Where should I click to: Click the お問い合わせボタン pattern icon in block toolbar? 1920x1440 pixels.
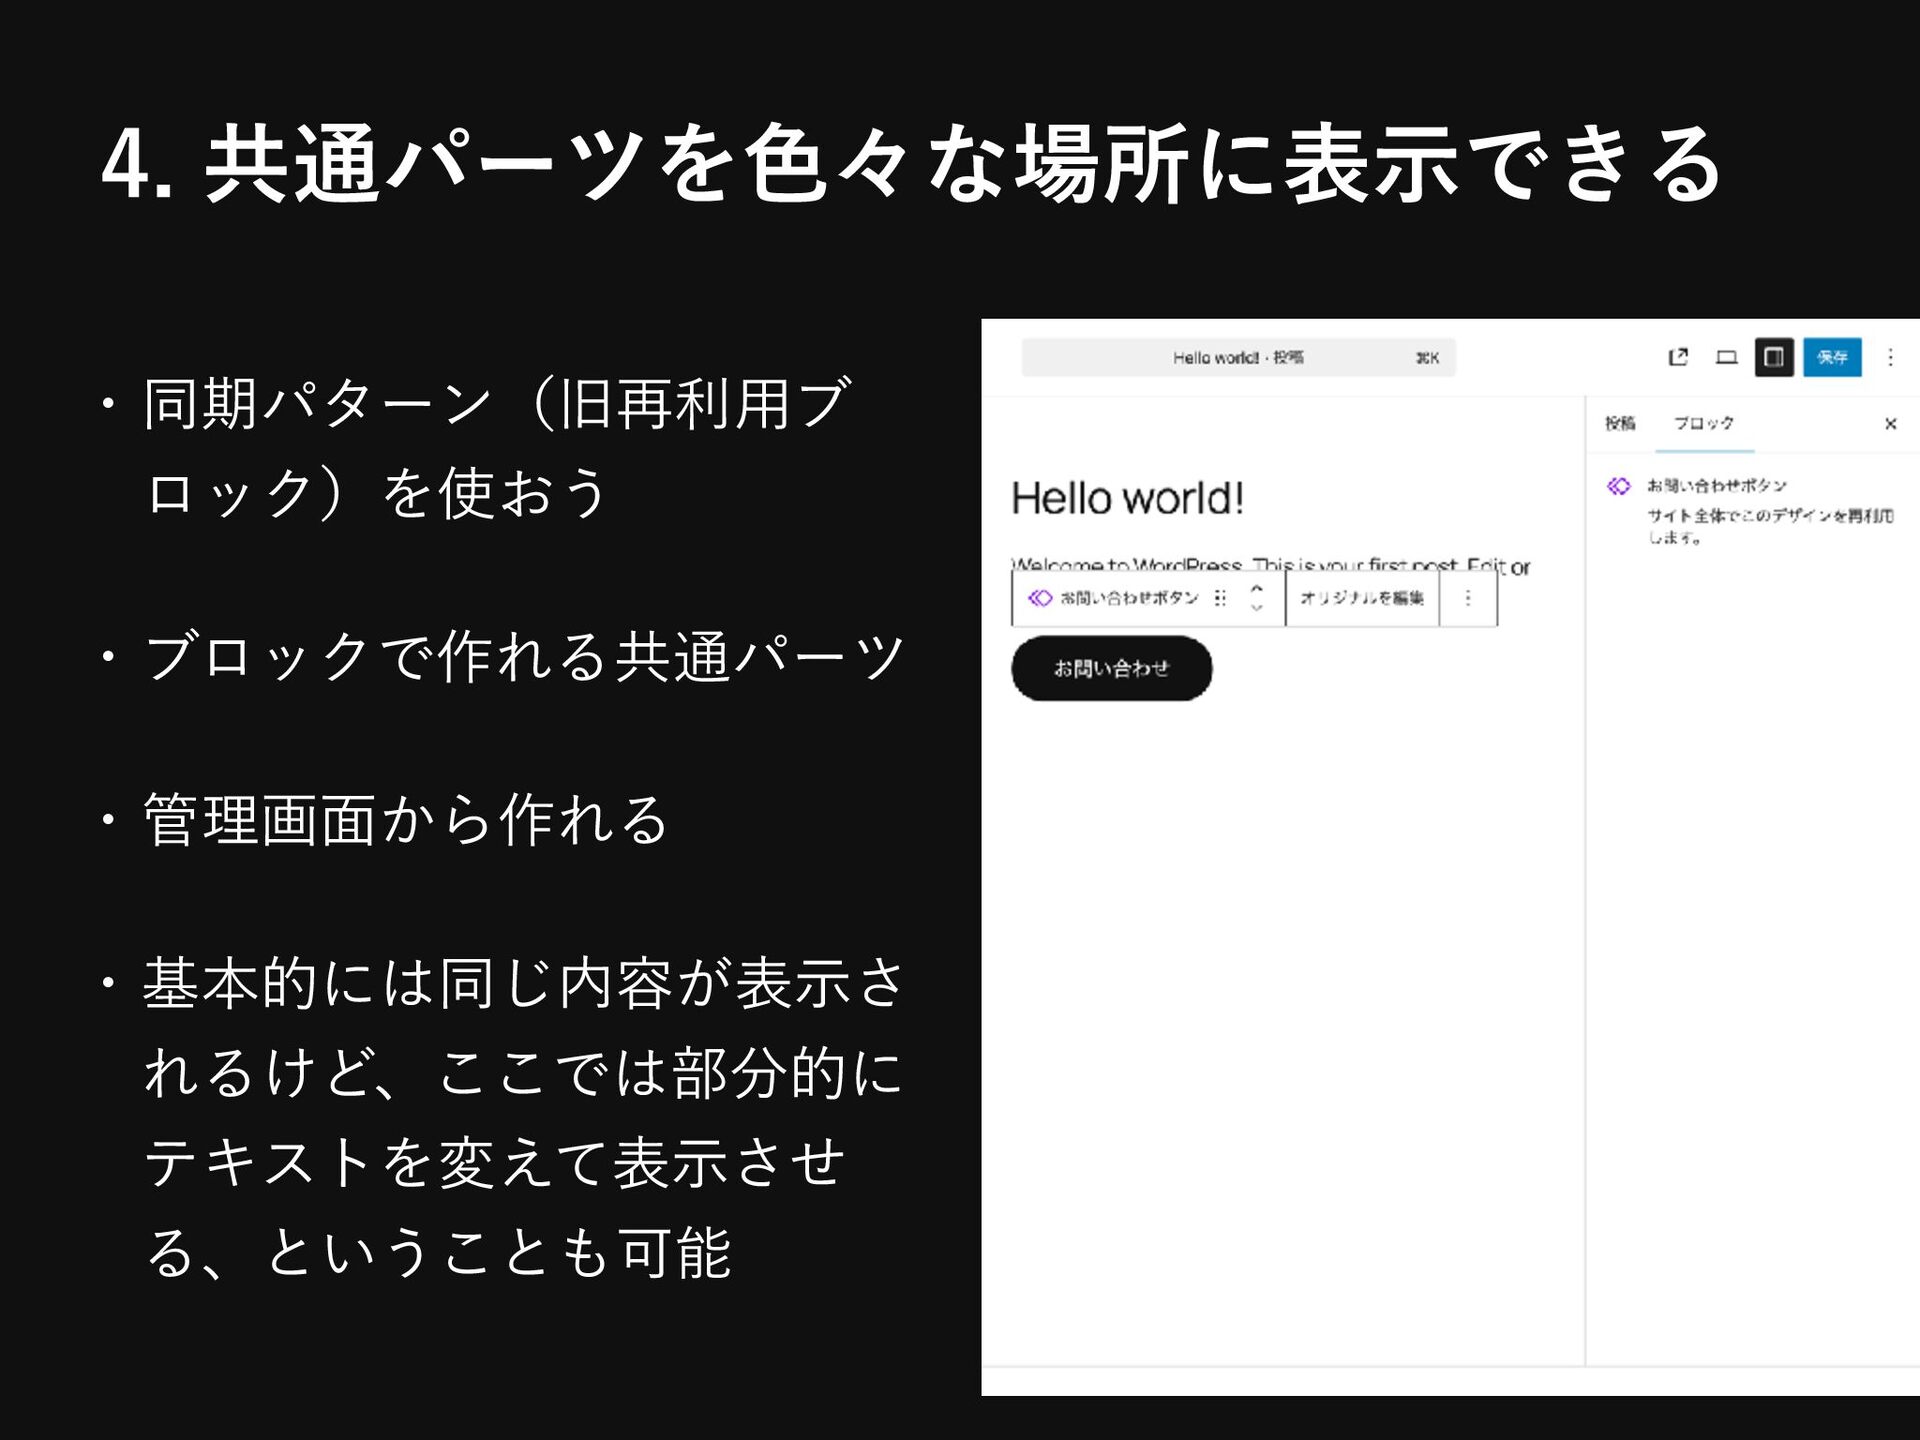(x=1040, y=598)
